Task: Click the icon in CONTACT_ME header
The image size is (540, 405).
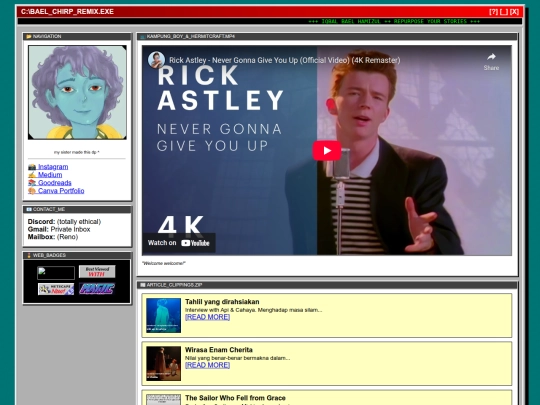Action: [x=29, y=209]
